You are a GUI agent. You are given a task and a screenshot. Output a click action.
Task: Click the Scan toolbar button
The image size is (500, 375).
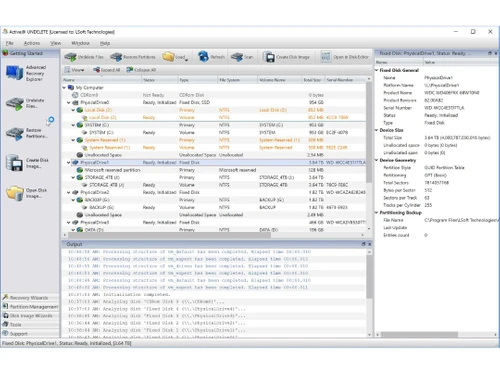242,57
